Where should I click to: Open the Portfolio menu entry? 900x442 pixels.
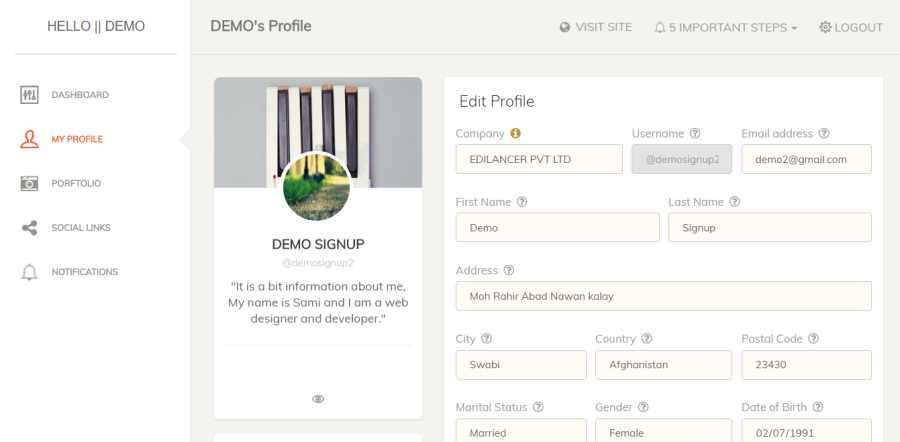pos(76,183)
